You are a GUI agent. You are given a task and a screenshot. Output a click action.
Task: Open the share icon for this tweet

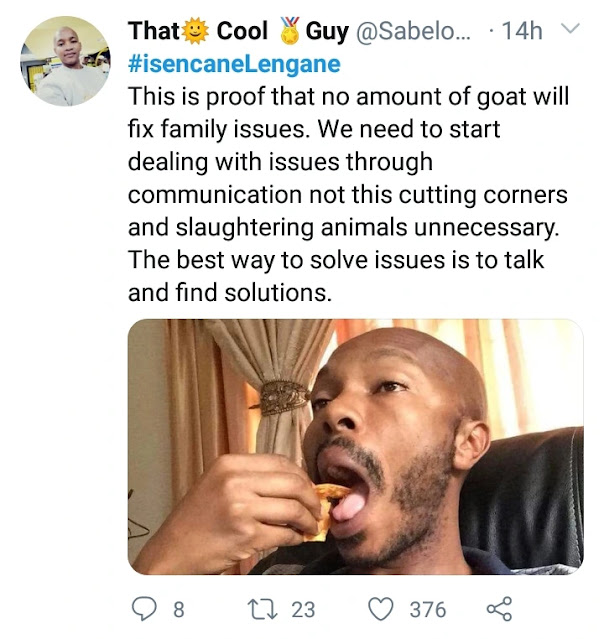(499, 609)
